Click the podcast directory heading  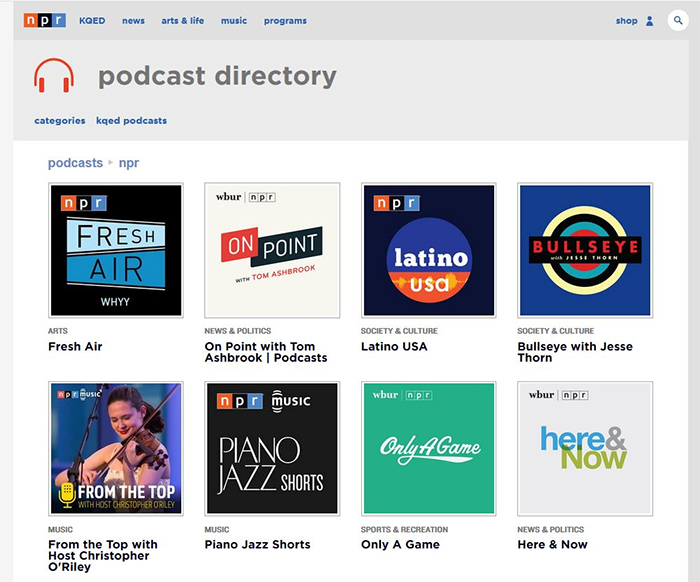(217, 76)
